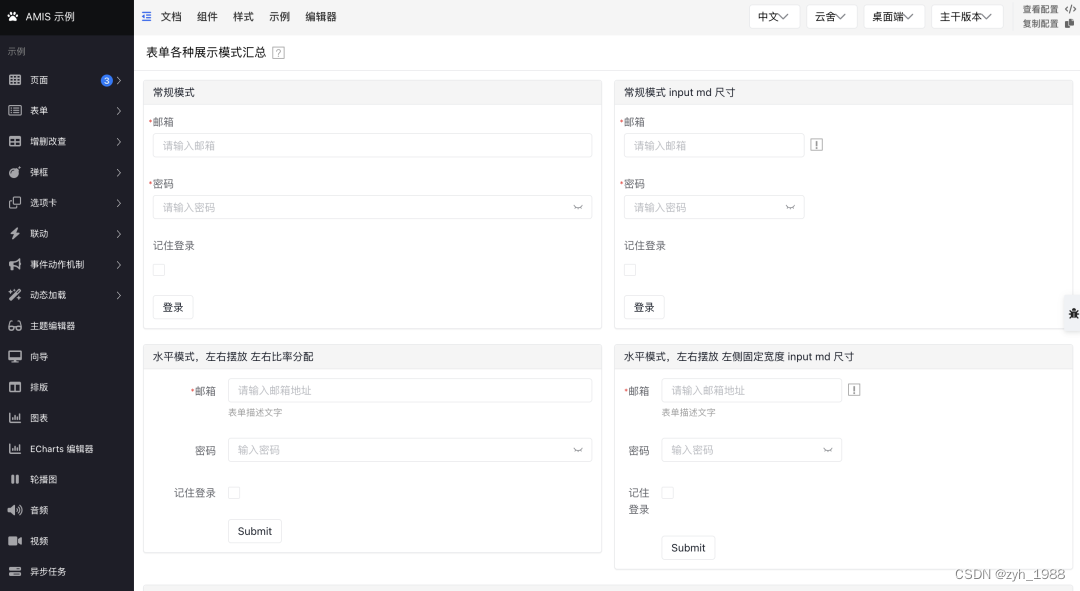Focus the 请输入邮箱 field in 常规模式

(372, 145)
